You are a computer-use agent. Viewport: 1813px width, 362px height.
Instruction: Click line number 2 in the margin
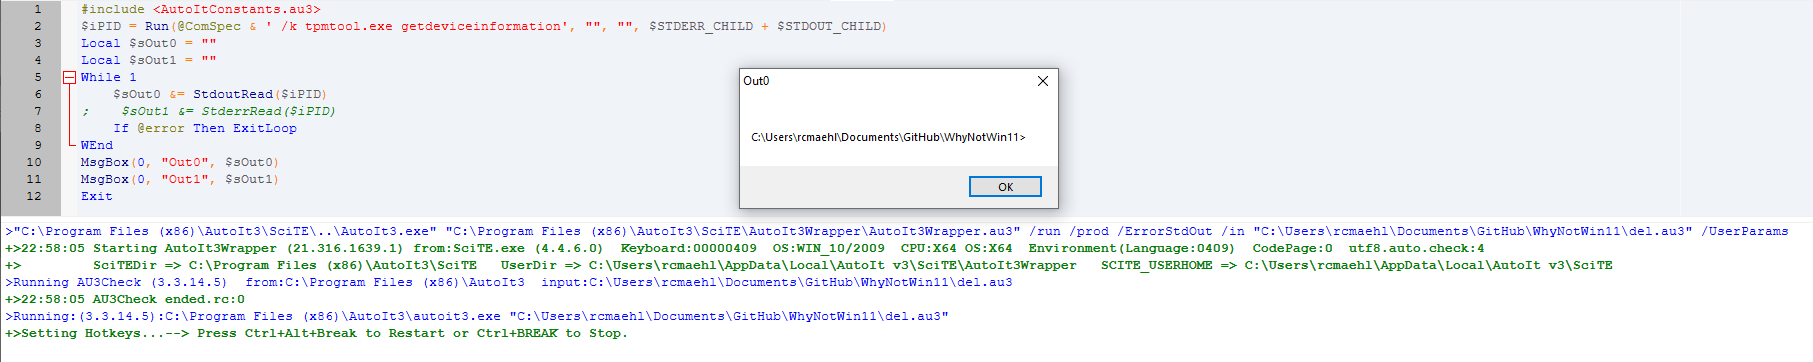38,26
